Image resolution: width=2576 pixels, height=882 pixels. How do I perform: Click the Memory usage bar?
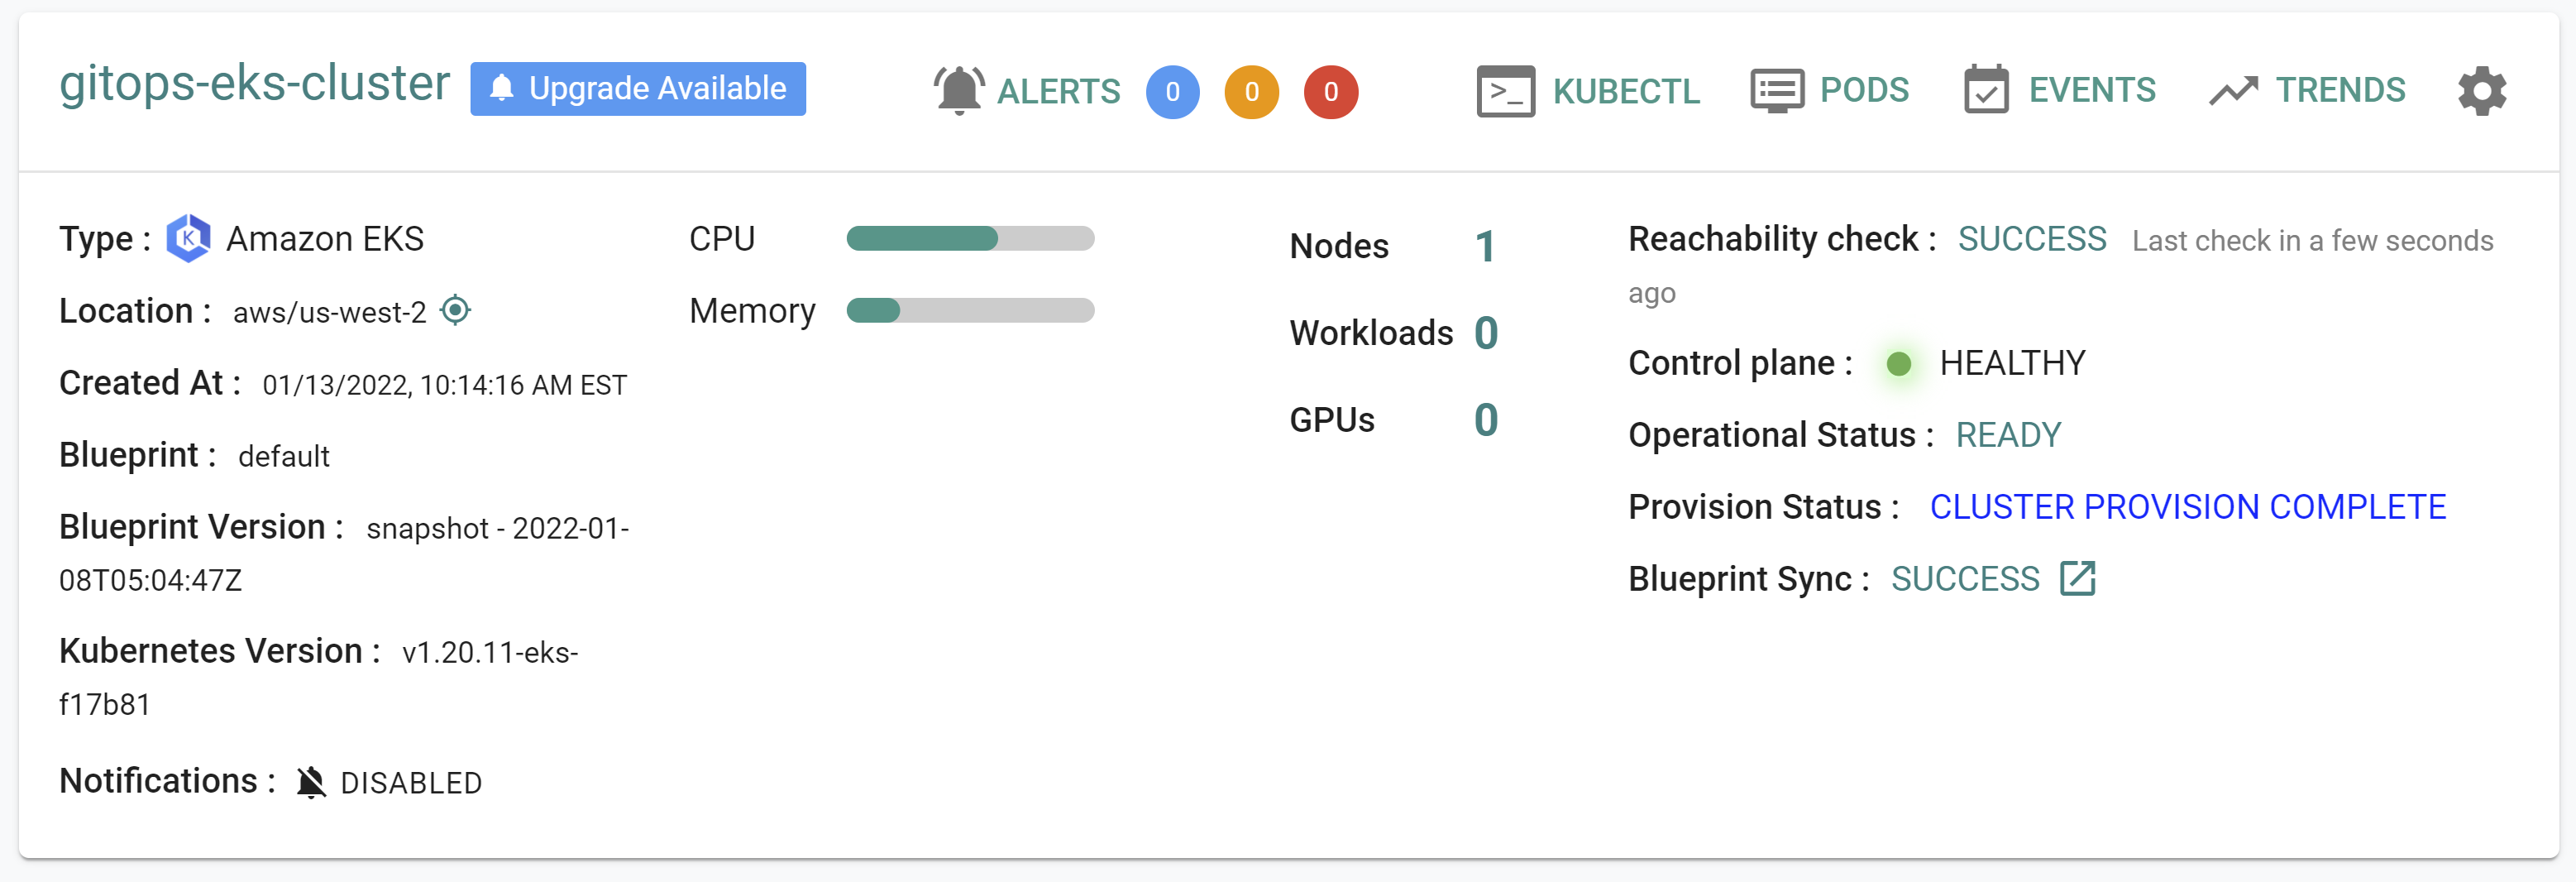click(970, 310)
